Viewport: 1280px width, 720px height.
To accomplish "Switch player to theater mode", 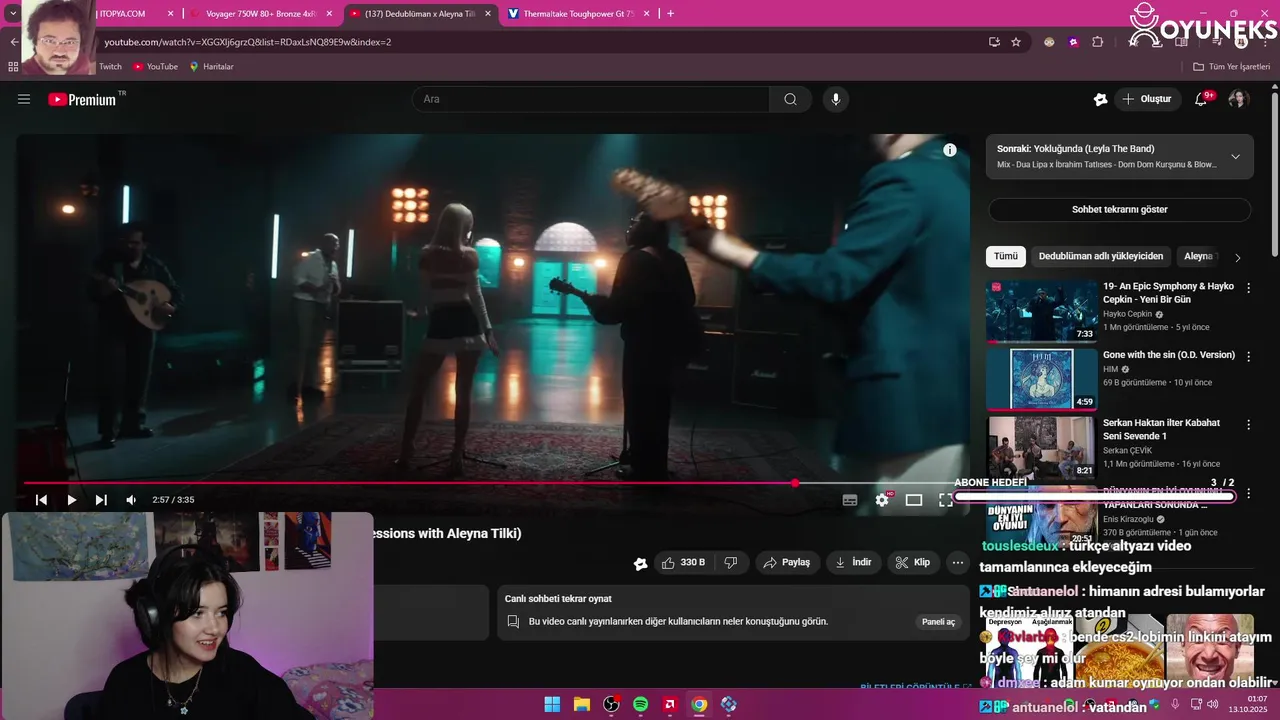I will (x=914, y=500).
